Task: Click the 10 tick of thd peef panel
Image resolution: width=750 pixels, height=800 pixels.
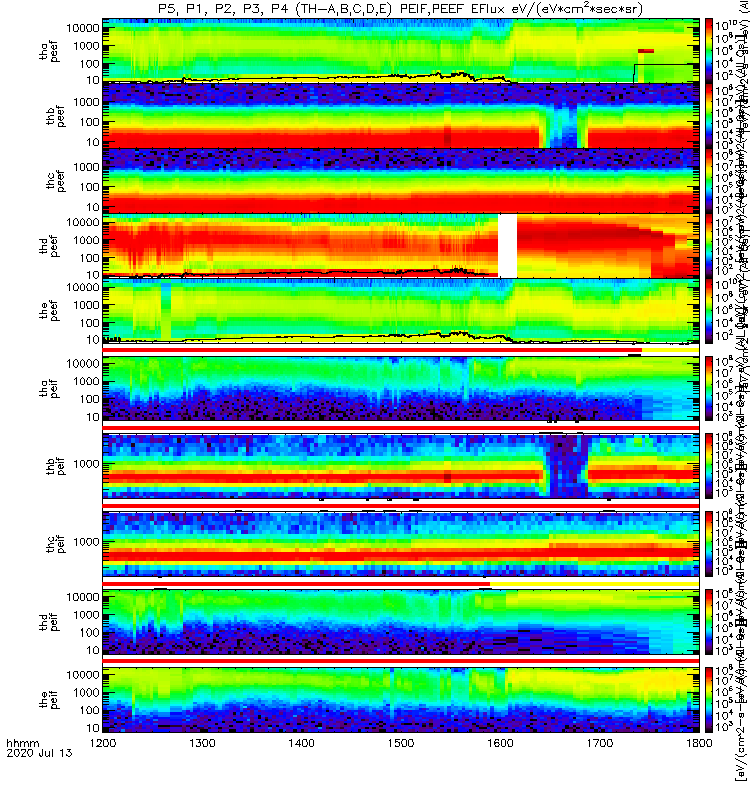Action: pyautogui.click(x=93, y=275)
